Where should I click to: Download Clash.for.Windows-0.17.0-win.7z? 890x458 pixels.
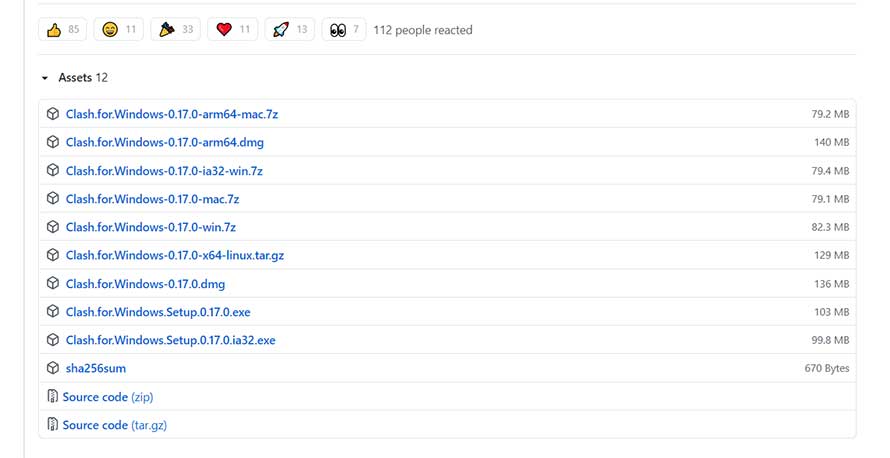coord(150,227)
